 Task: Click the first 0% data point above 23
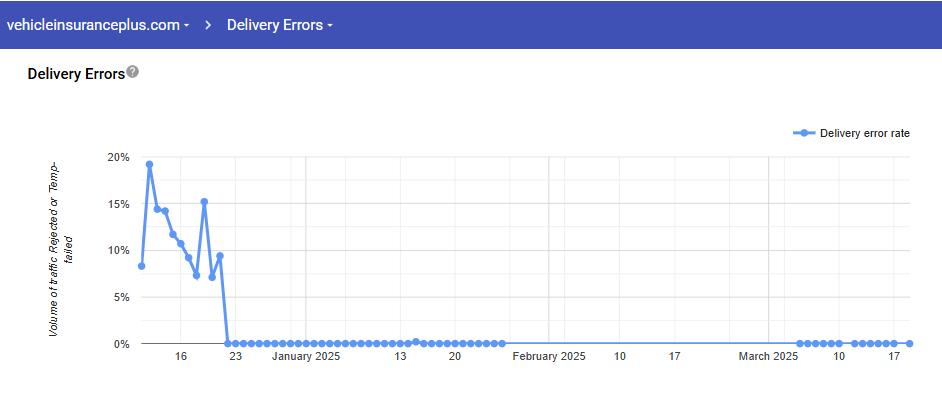(228, 343)
